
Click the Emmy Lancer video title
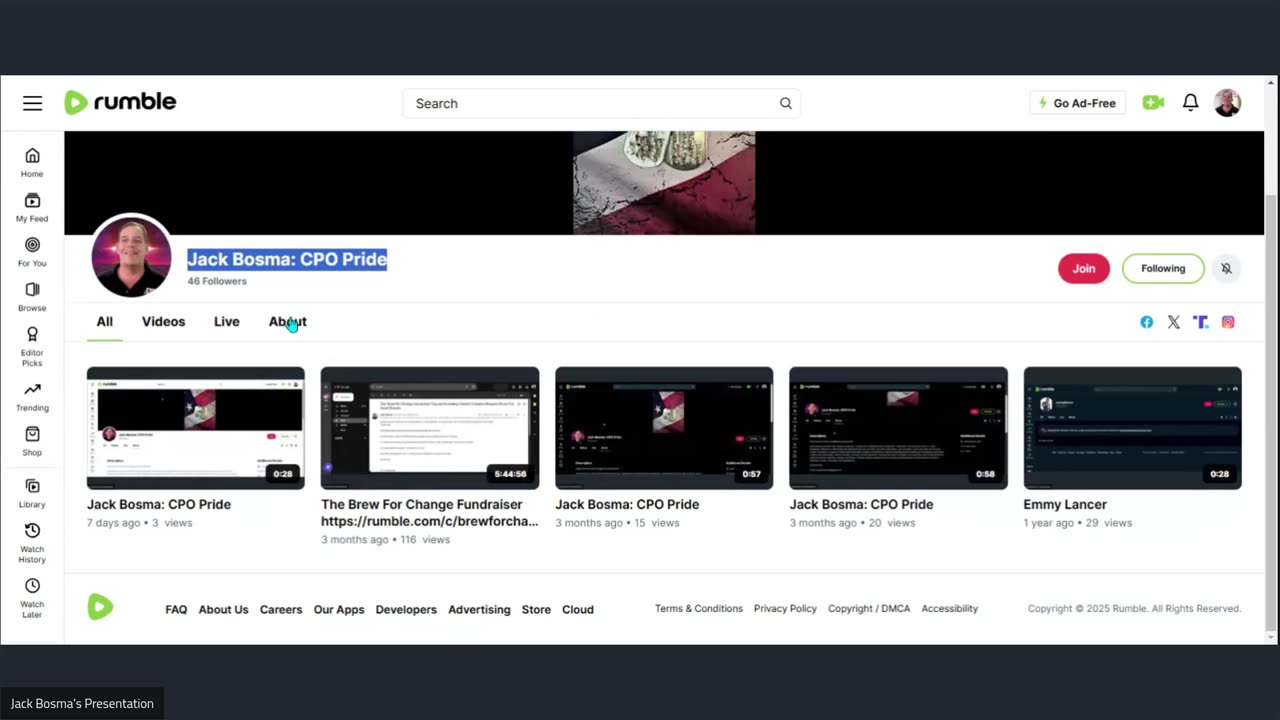click(1065, 504)
